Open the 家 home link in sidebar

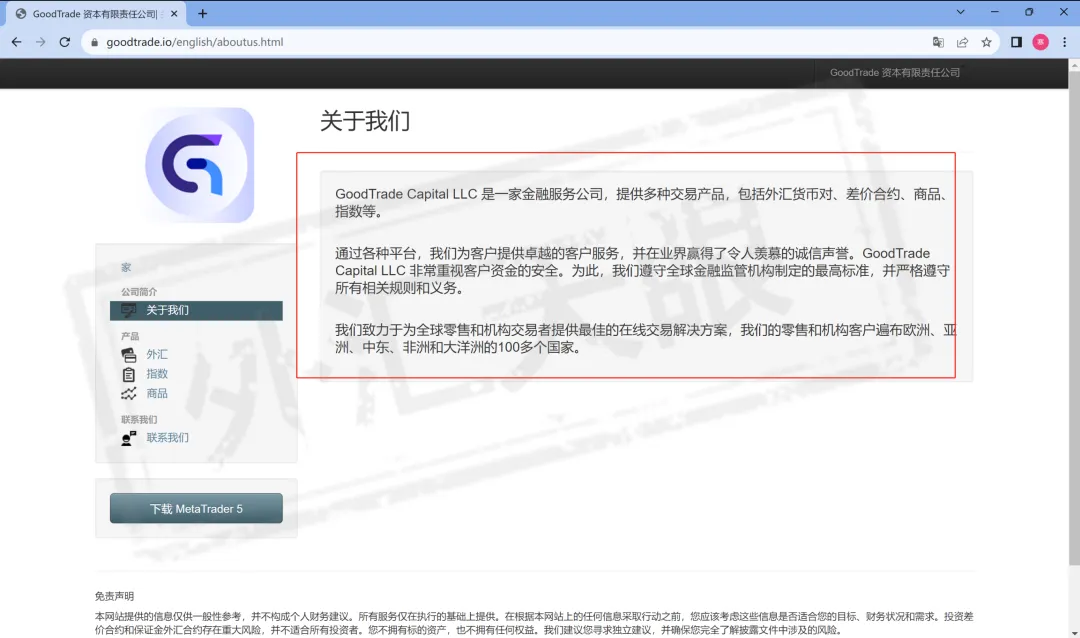click(x=126, y=267)
